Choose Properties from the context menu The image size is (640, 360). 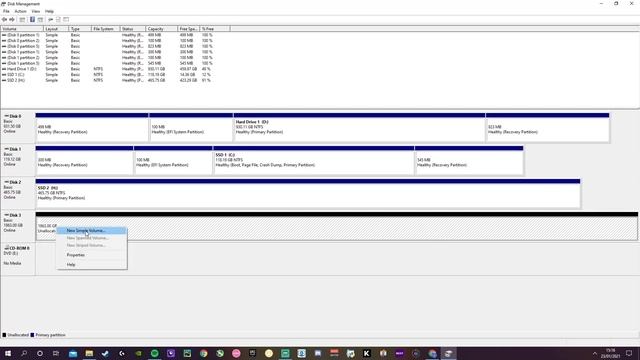pos(91,255)
